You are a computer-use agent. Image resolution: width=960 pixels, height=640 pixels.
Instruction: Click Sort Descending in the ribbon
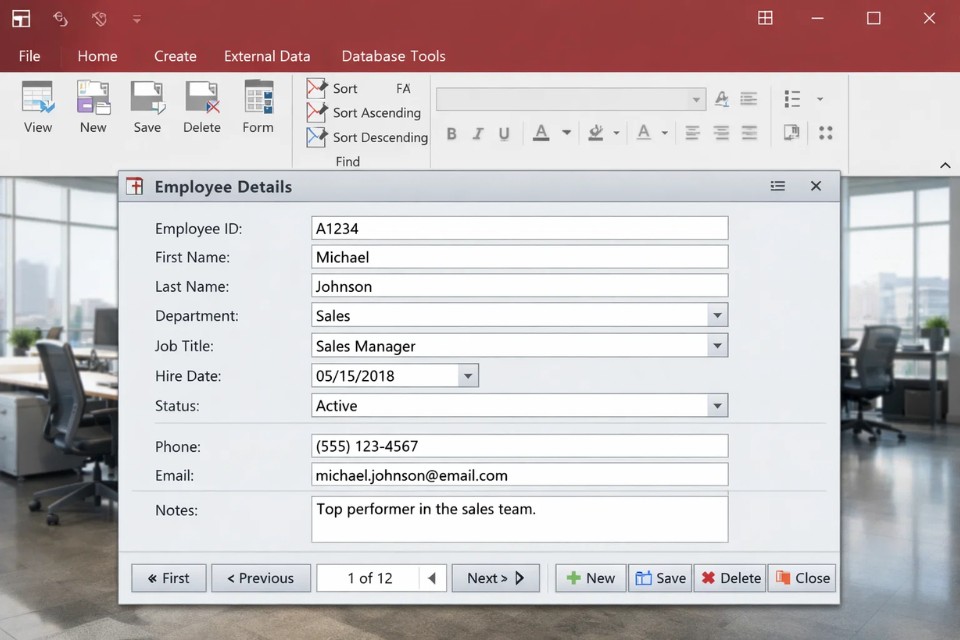pyautogui.click(x=368, y=137)
